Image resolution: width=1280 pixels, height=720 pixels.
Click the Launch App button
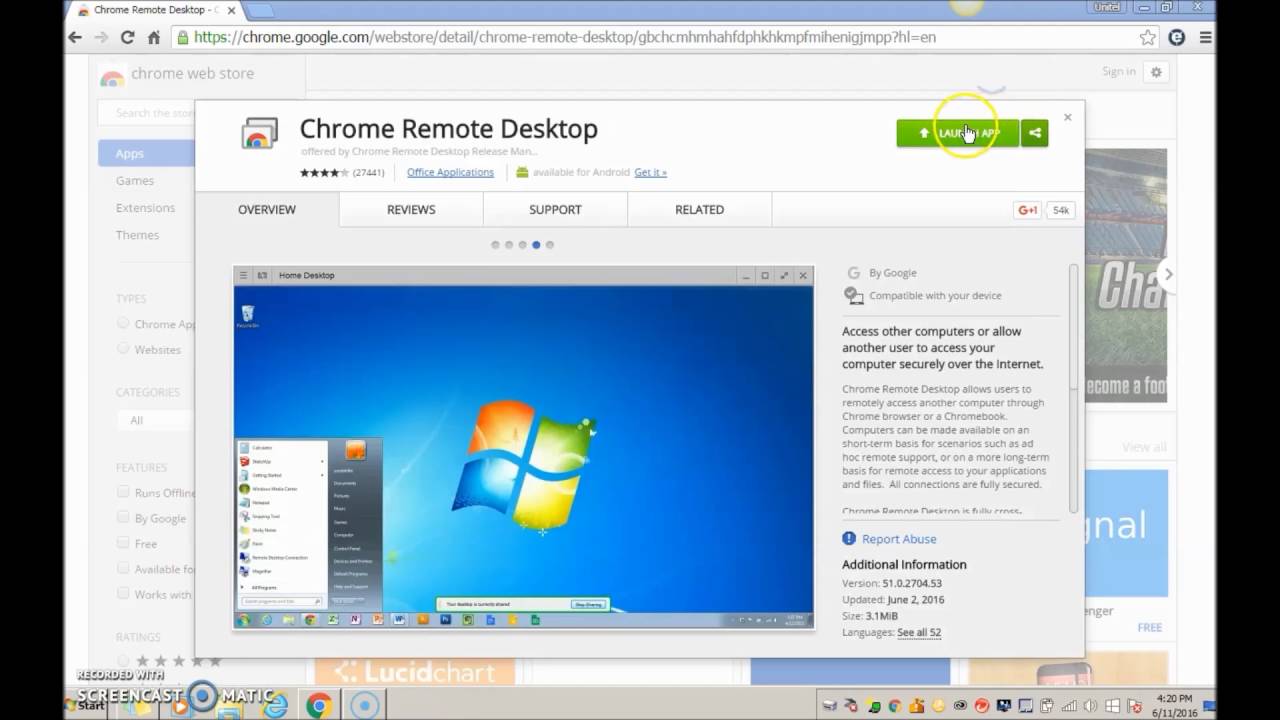pos(957,133)
